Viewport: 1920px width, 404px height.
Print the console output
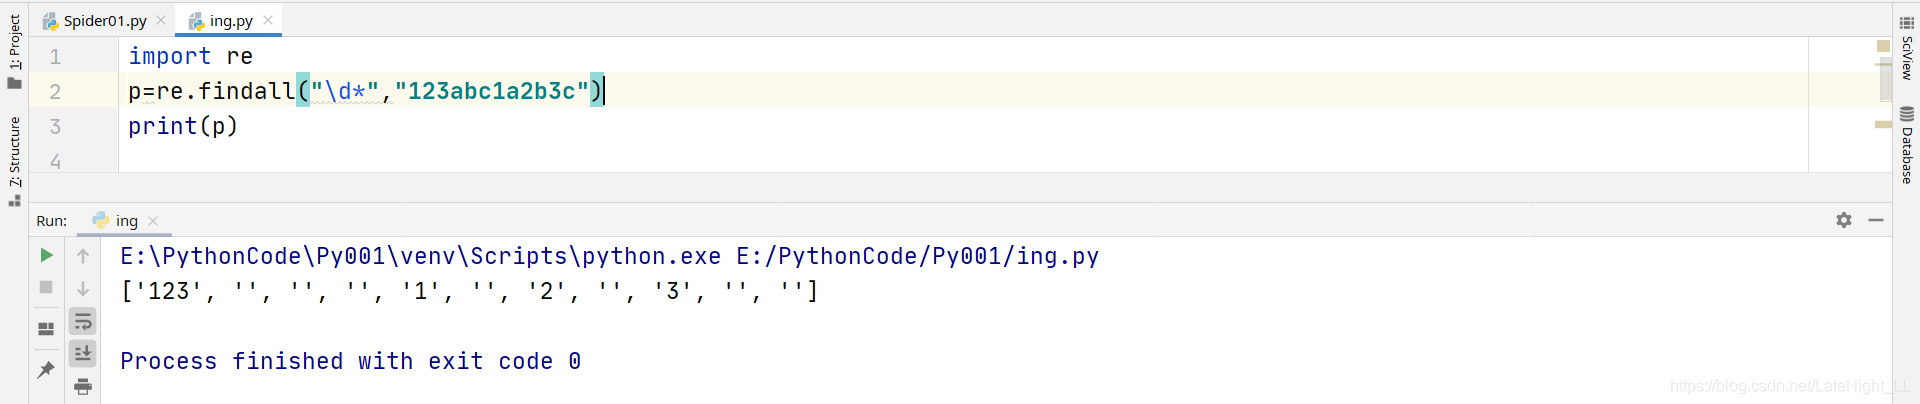(83, 386)
